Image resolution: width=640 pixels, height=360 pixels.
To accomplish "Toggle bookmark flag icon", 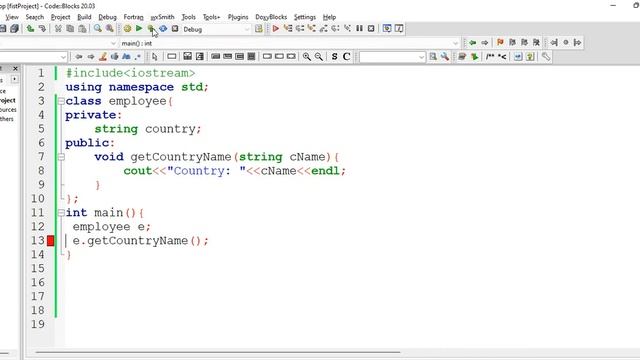I will (500, 42).
